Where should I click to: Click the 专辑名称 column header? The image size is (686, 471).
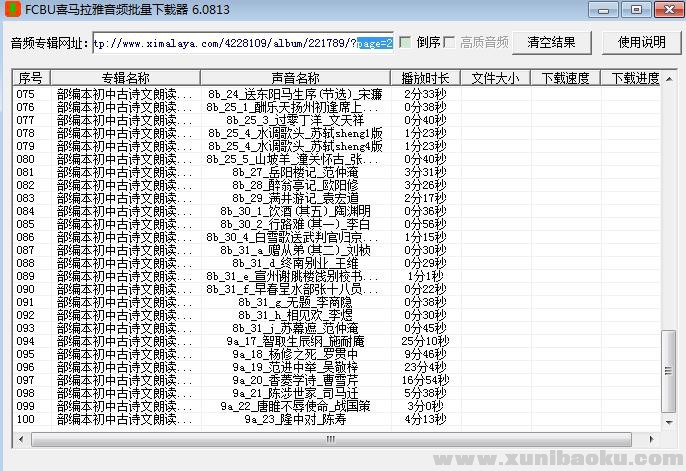tap(125, 78)
